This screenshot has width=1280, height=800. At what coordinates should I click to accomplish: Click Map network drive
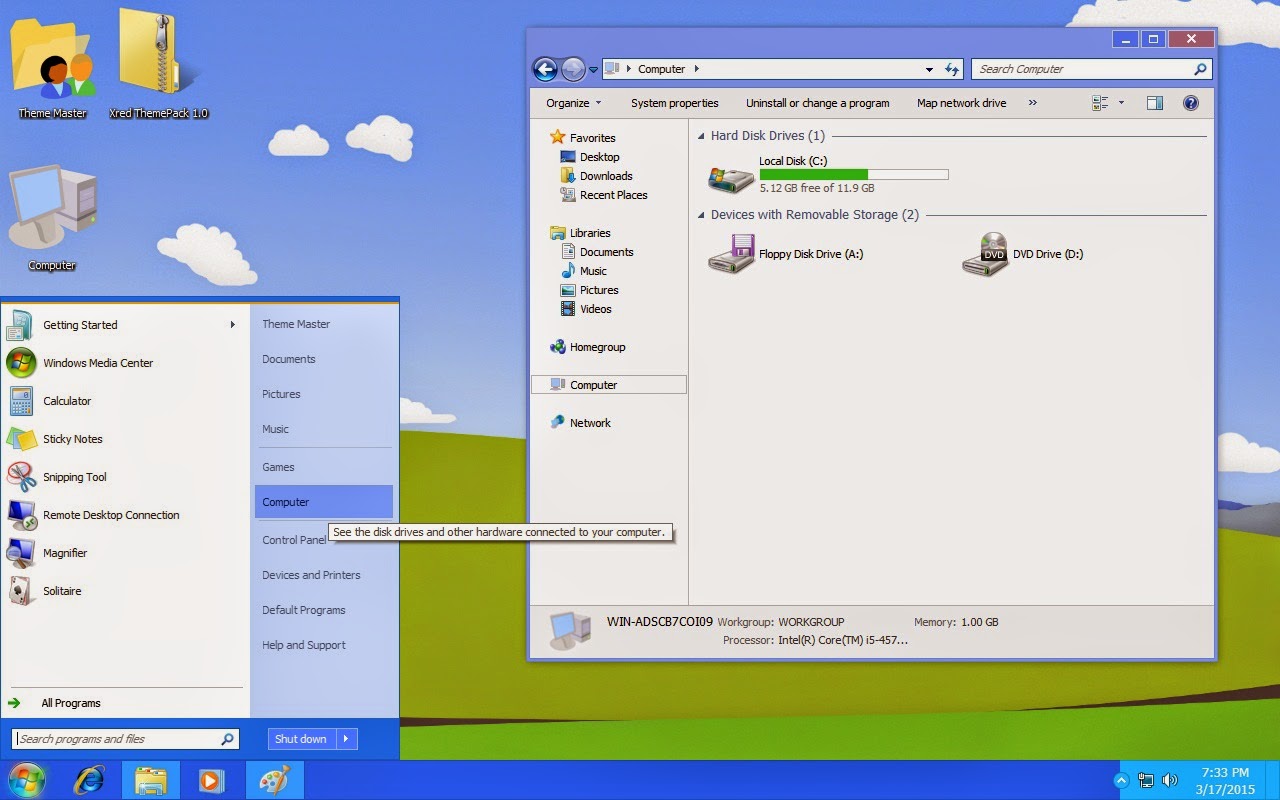click(x=962, y=103)
